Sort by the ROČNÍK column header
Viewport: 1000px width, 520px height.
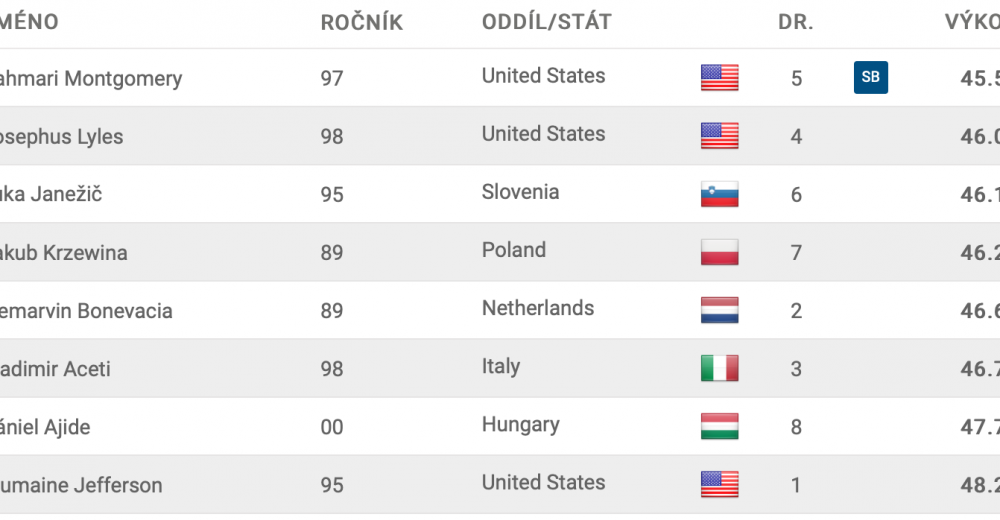pos(362,22)
